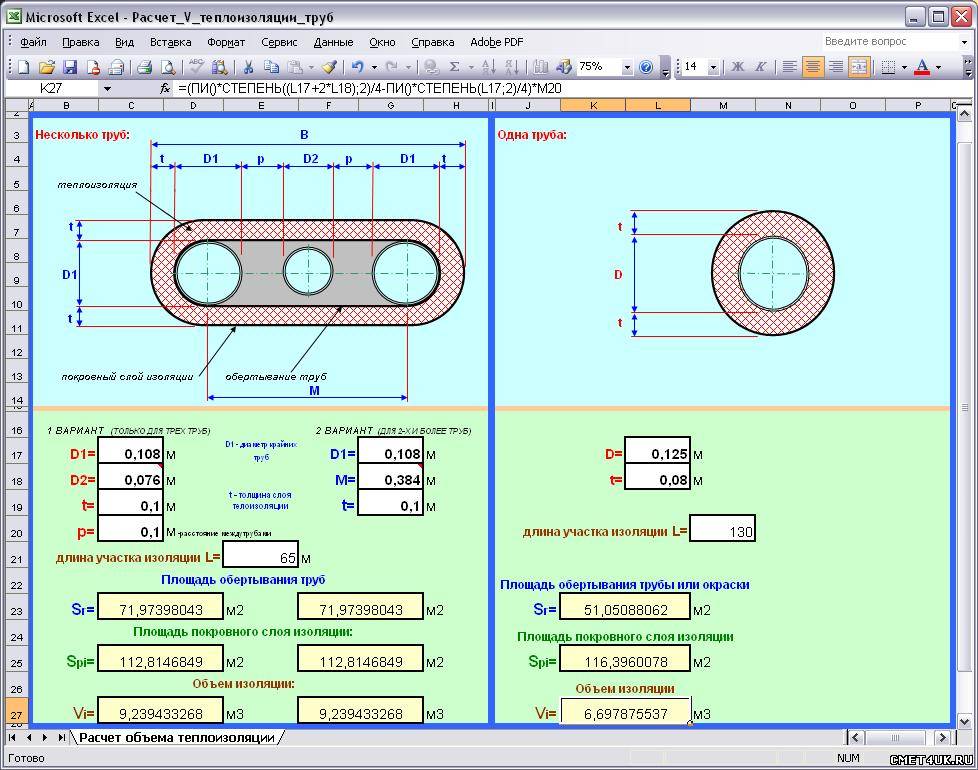
Task: Click the insert function fx button
Action: (165, 88)
